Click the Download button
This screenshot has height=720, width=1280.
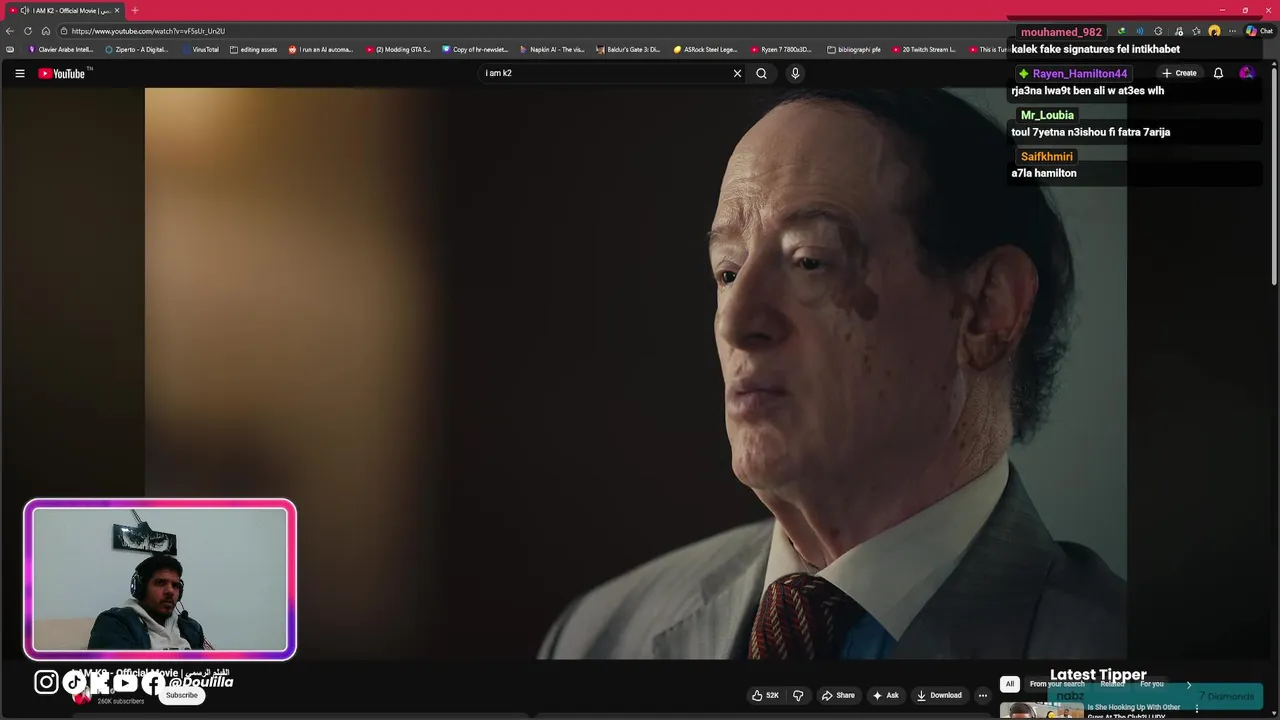(x=939, y=695)
